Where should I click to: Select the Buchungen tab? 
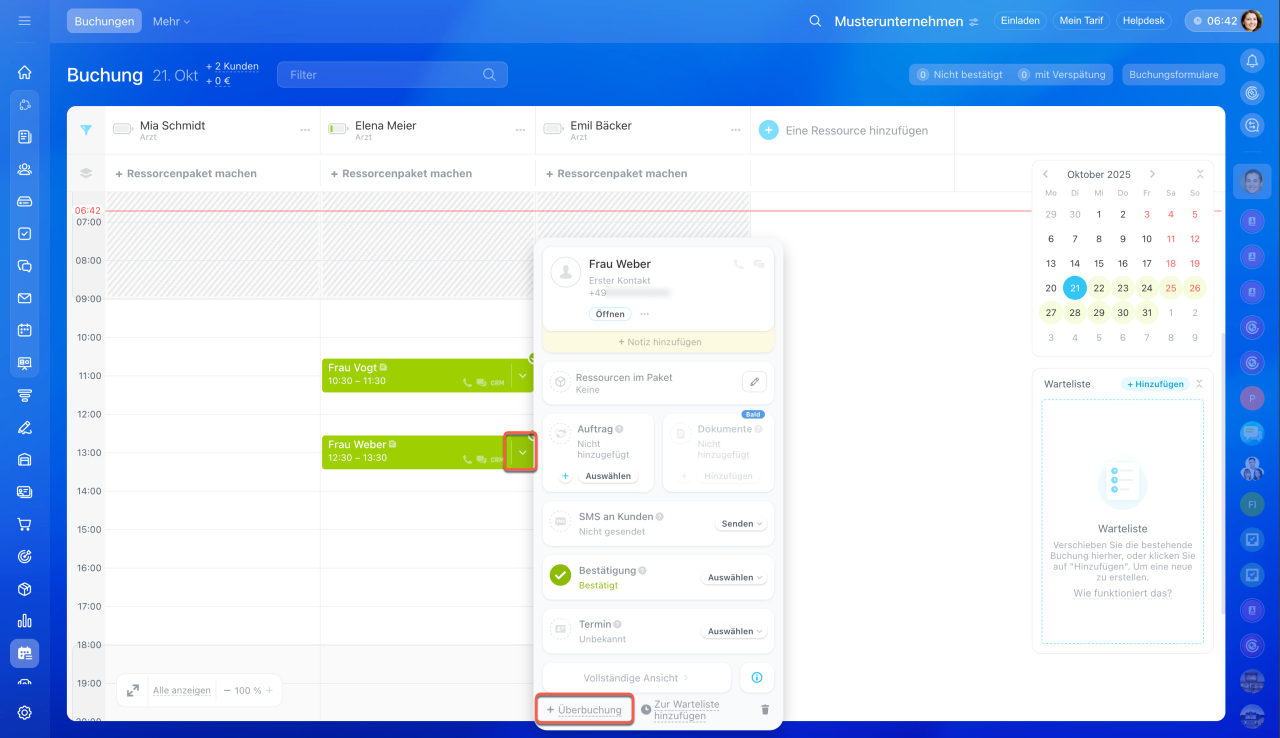tap(104, 21)
